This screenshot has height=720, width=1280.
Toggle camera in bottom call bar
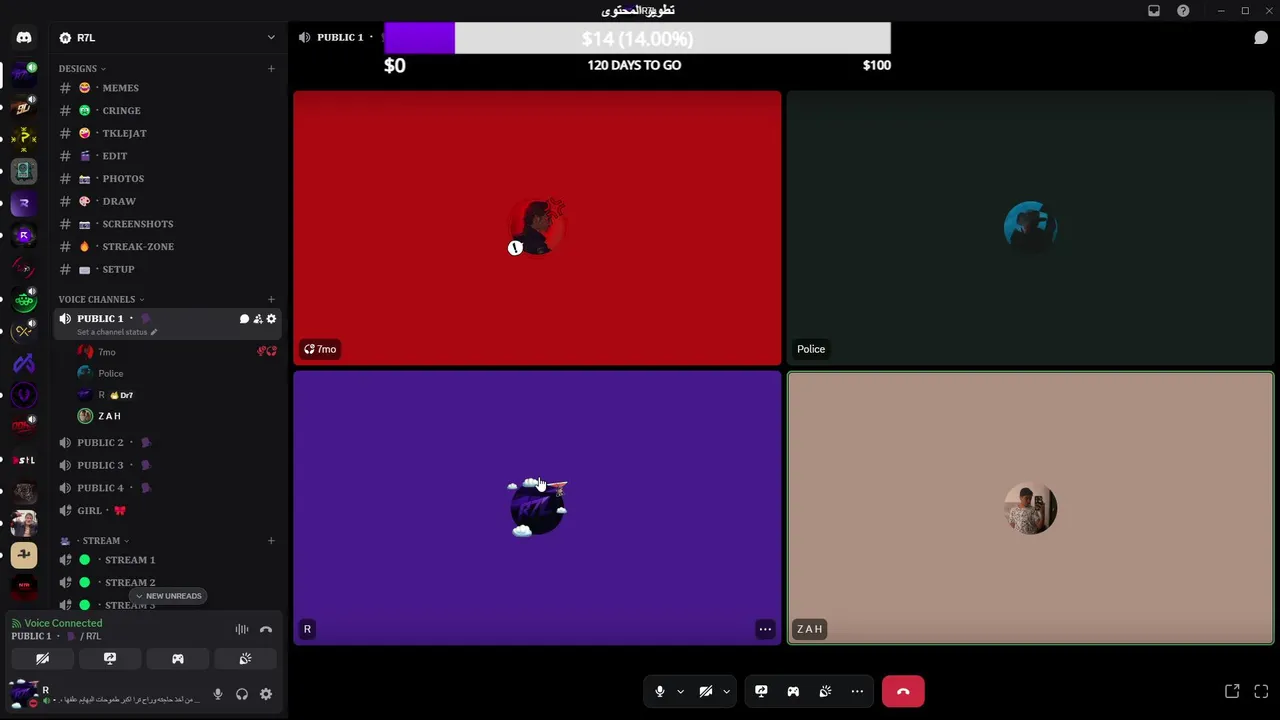point(706,691)
